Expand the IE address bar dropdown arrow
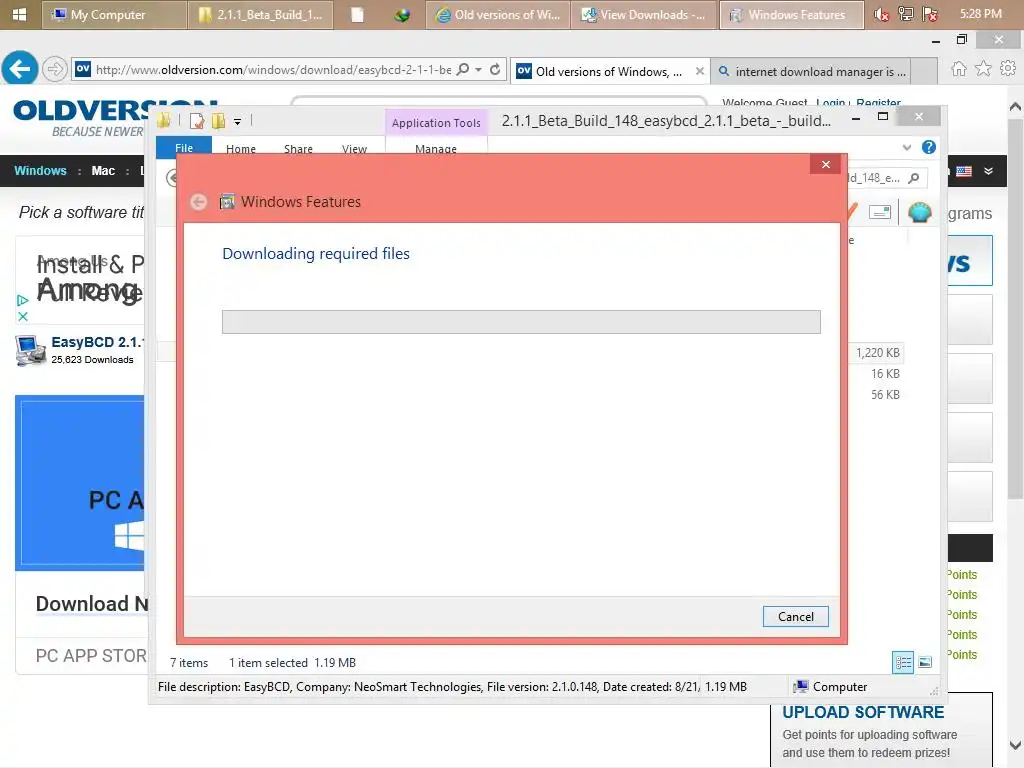The image size is (1024, 768). tap(479, 69)
